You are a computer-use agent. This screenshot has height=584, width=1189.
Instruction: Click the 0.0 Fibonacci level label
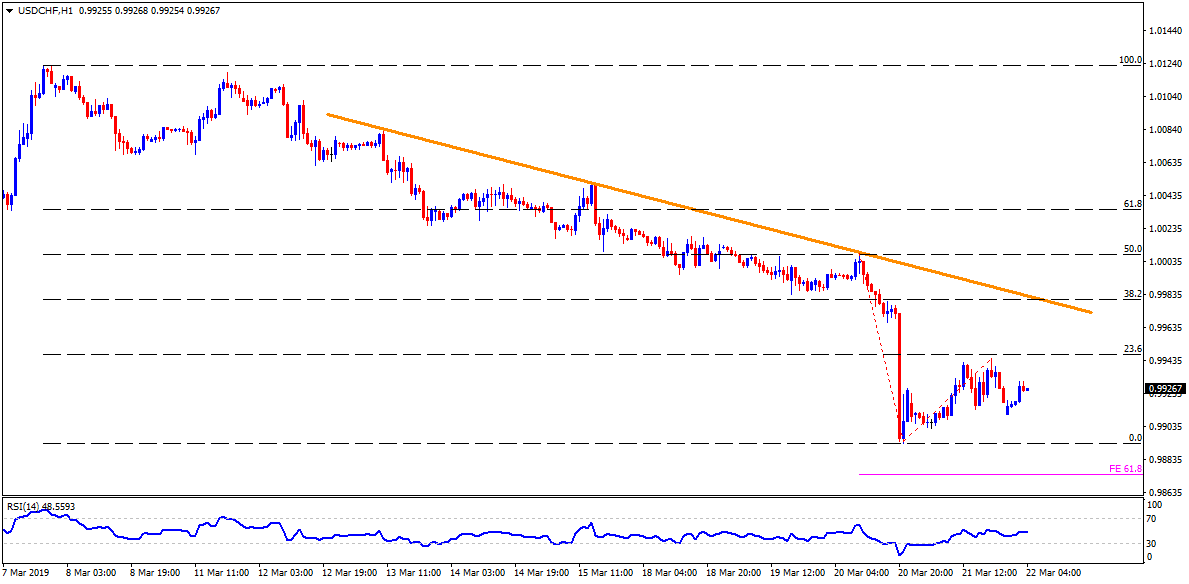point(1135,438)
